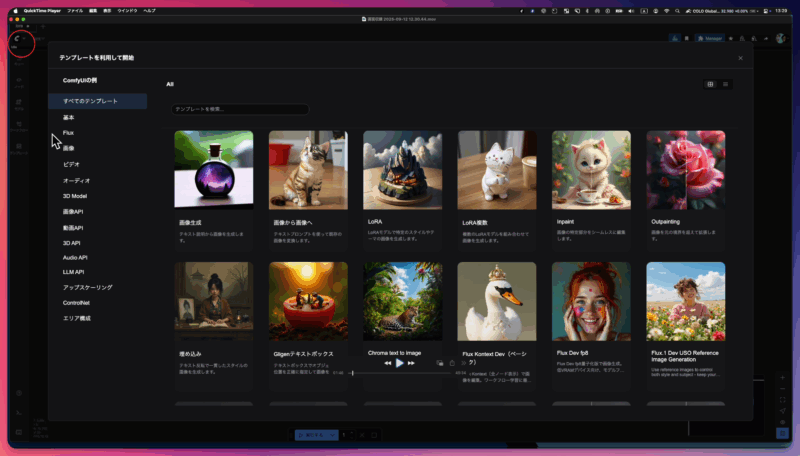Open the Flux Kontext Dev swan template

pyautogui.click(x=497, y=301)
